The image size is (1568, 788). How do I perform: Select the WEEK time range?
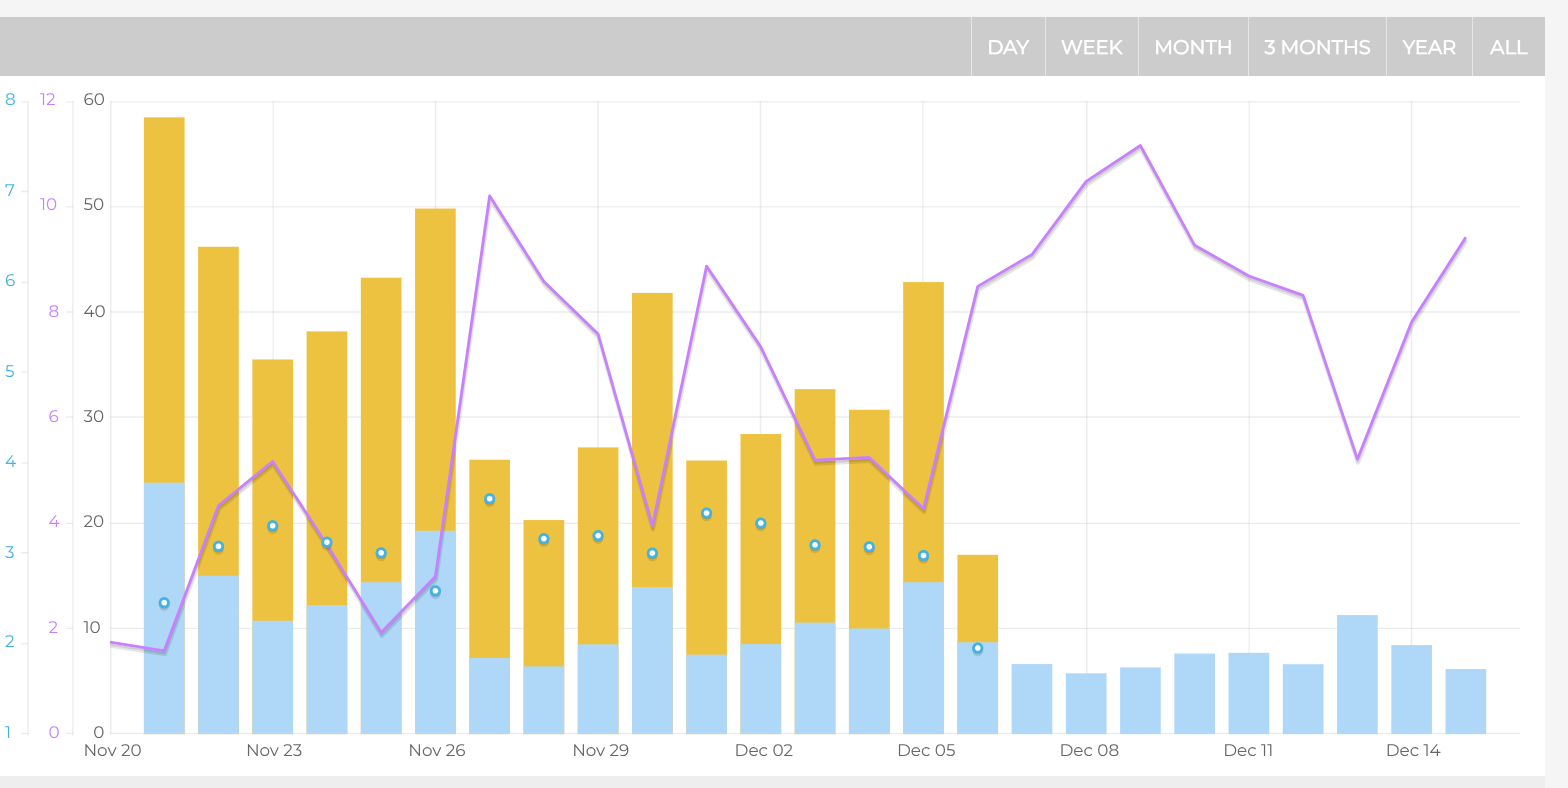click(1091, 47)
